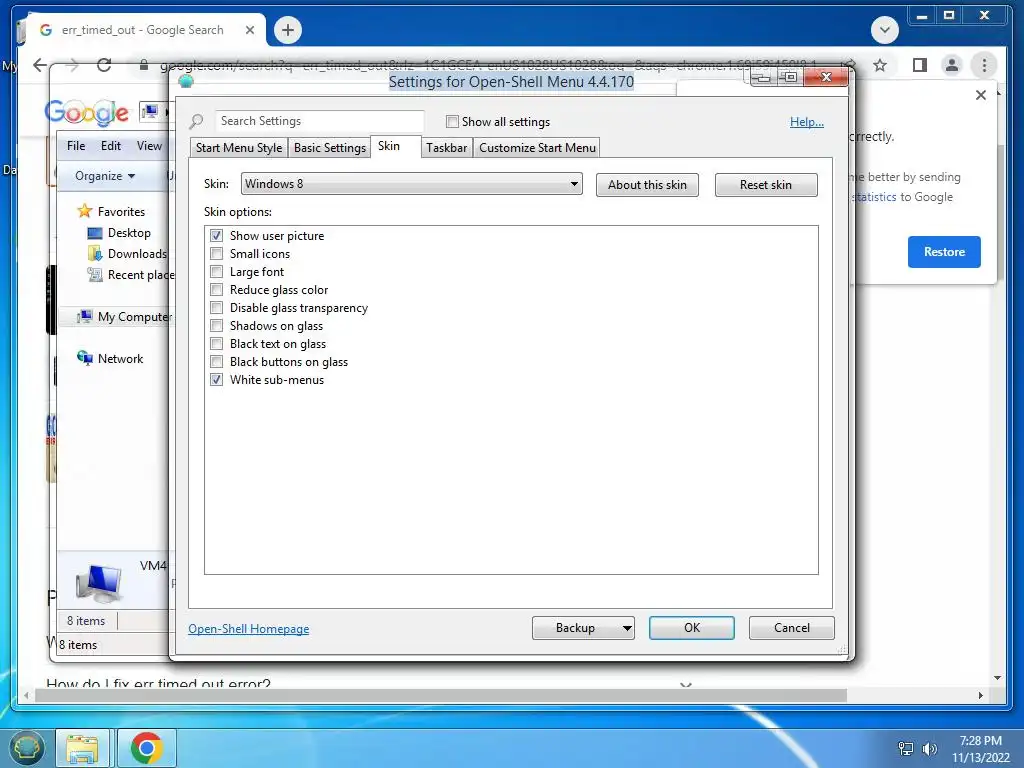This screenshot has height=768, width=1024.
Task: Open a new Chrome tab with plus button
Action: click(x=288, y=30)
